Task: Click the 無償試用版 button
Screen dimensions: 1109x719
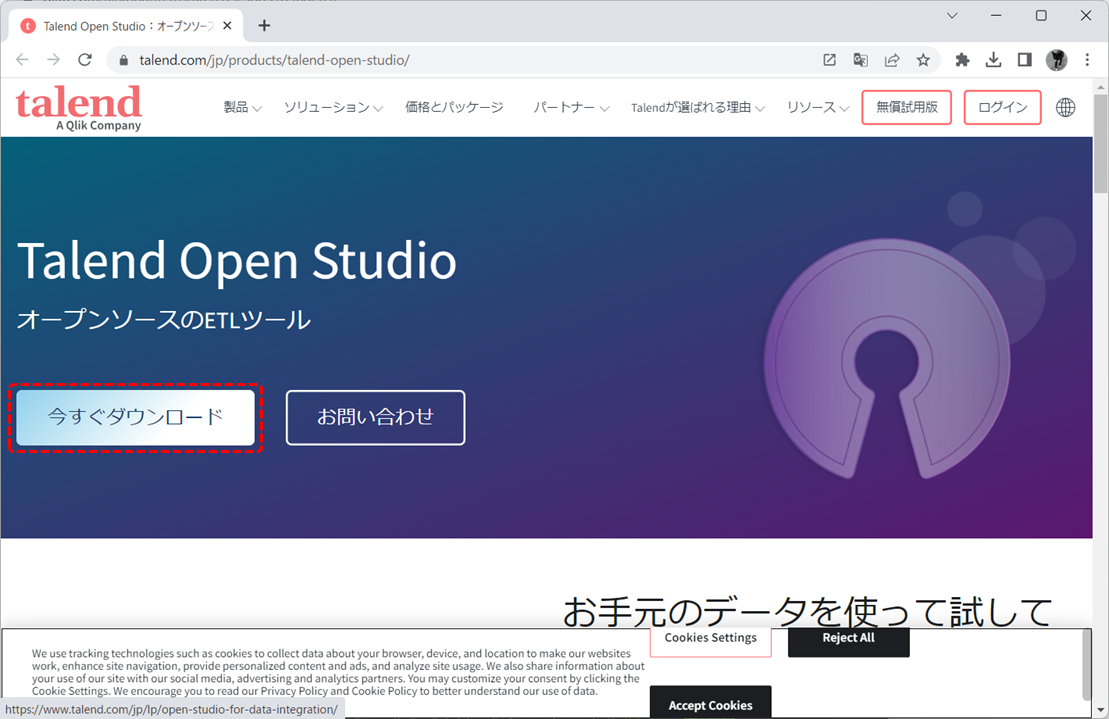Action: 906,107
